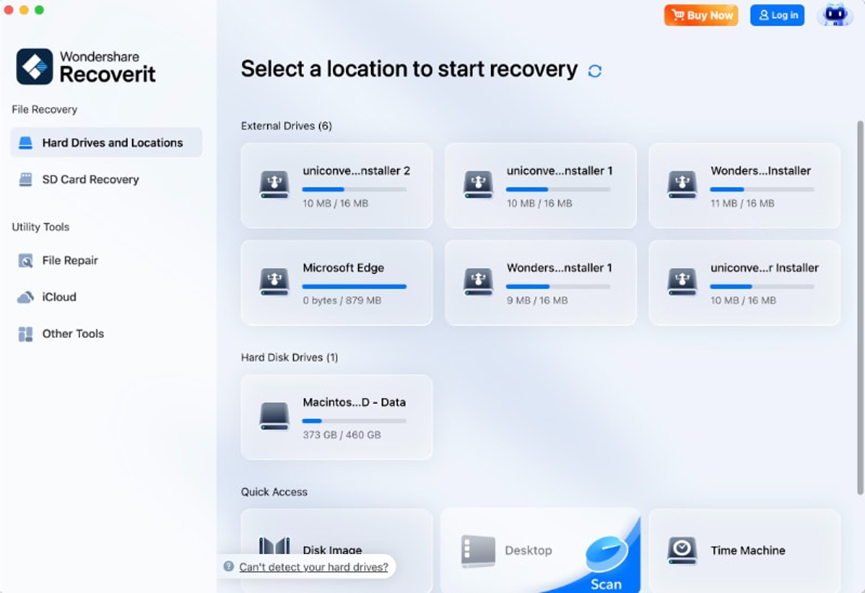Click the Buy Now button
This screenshot has height=593, width=865.
tap(701, 15)
